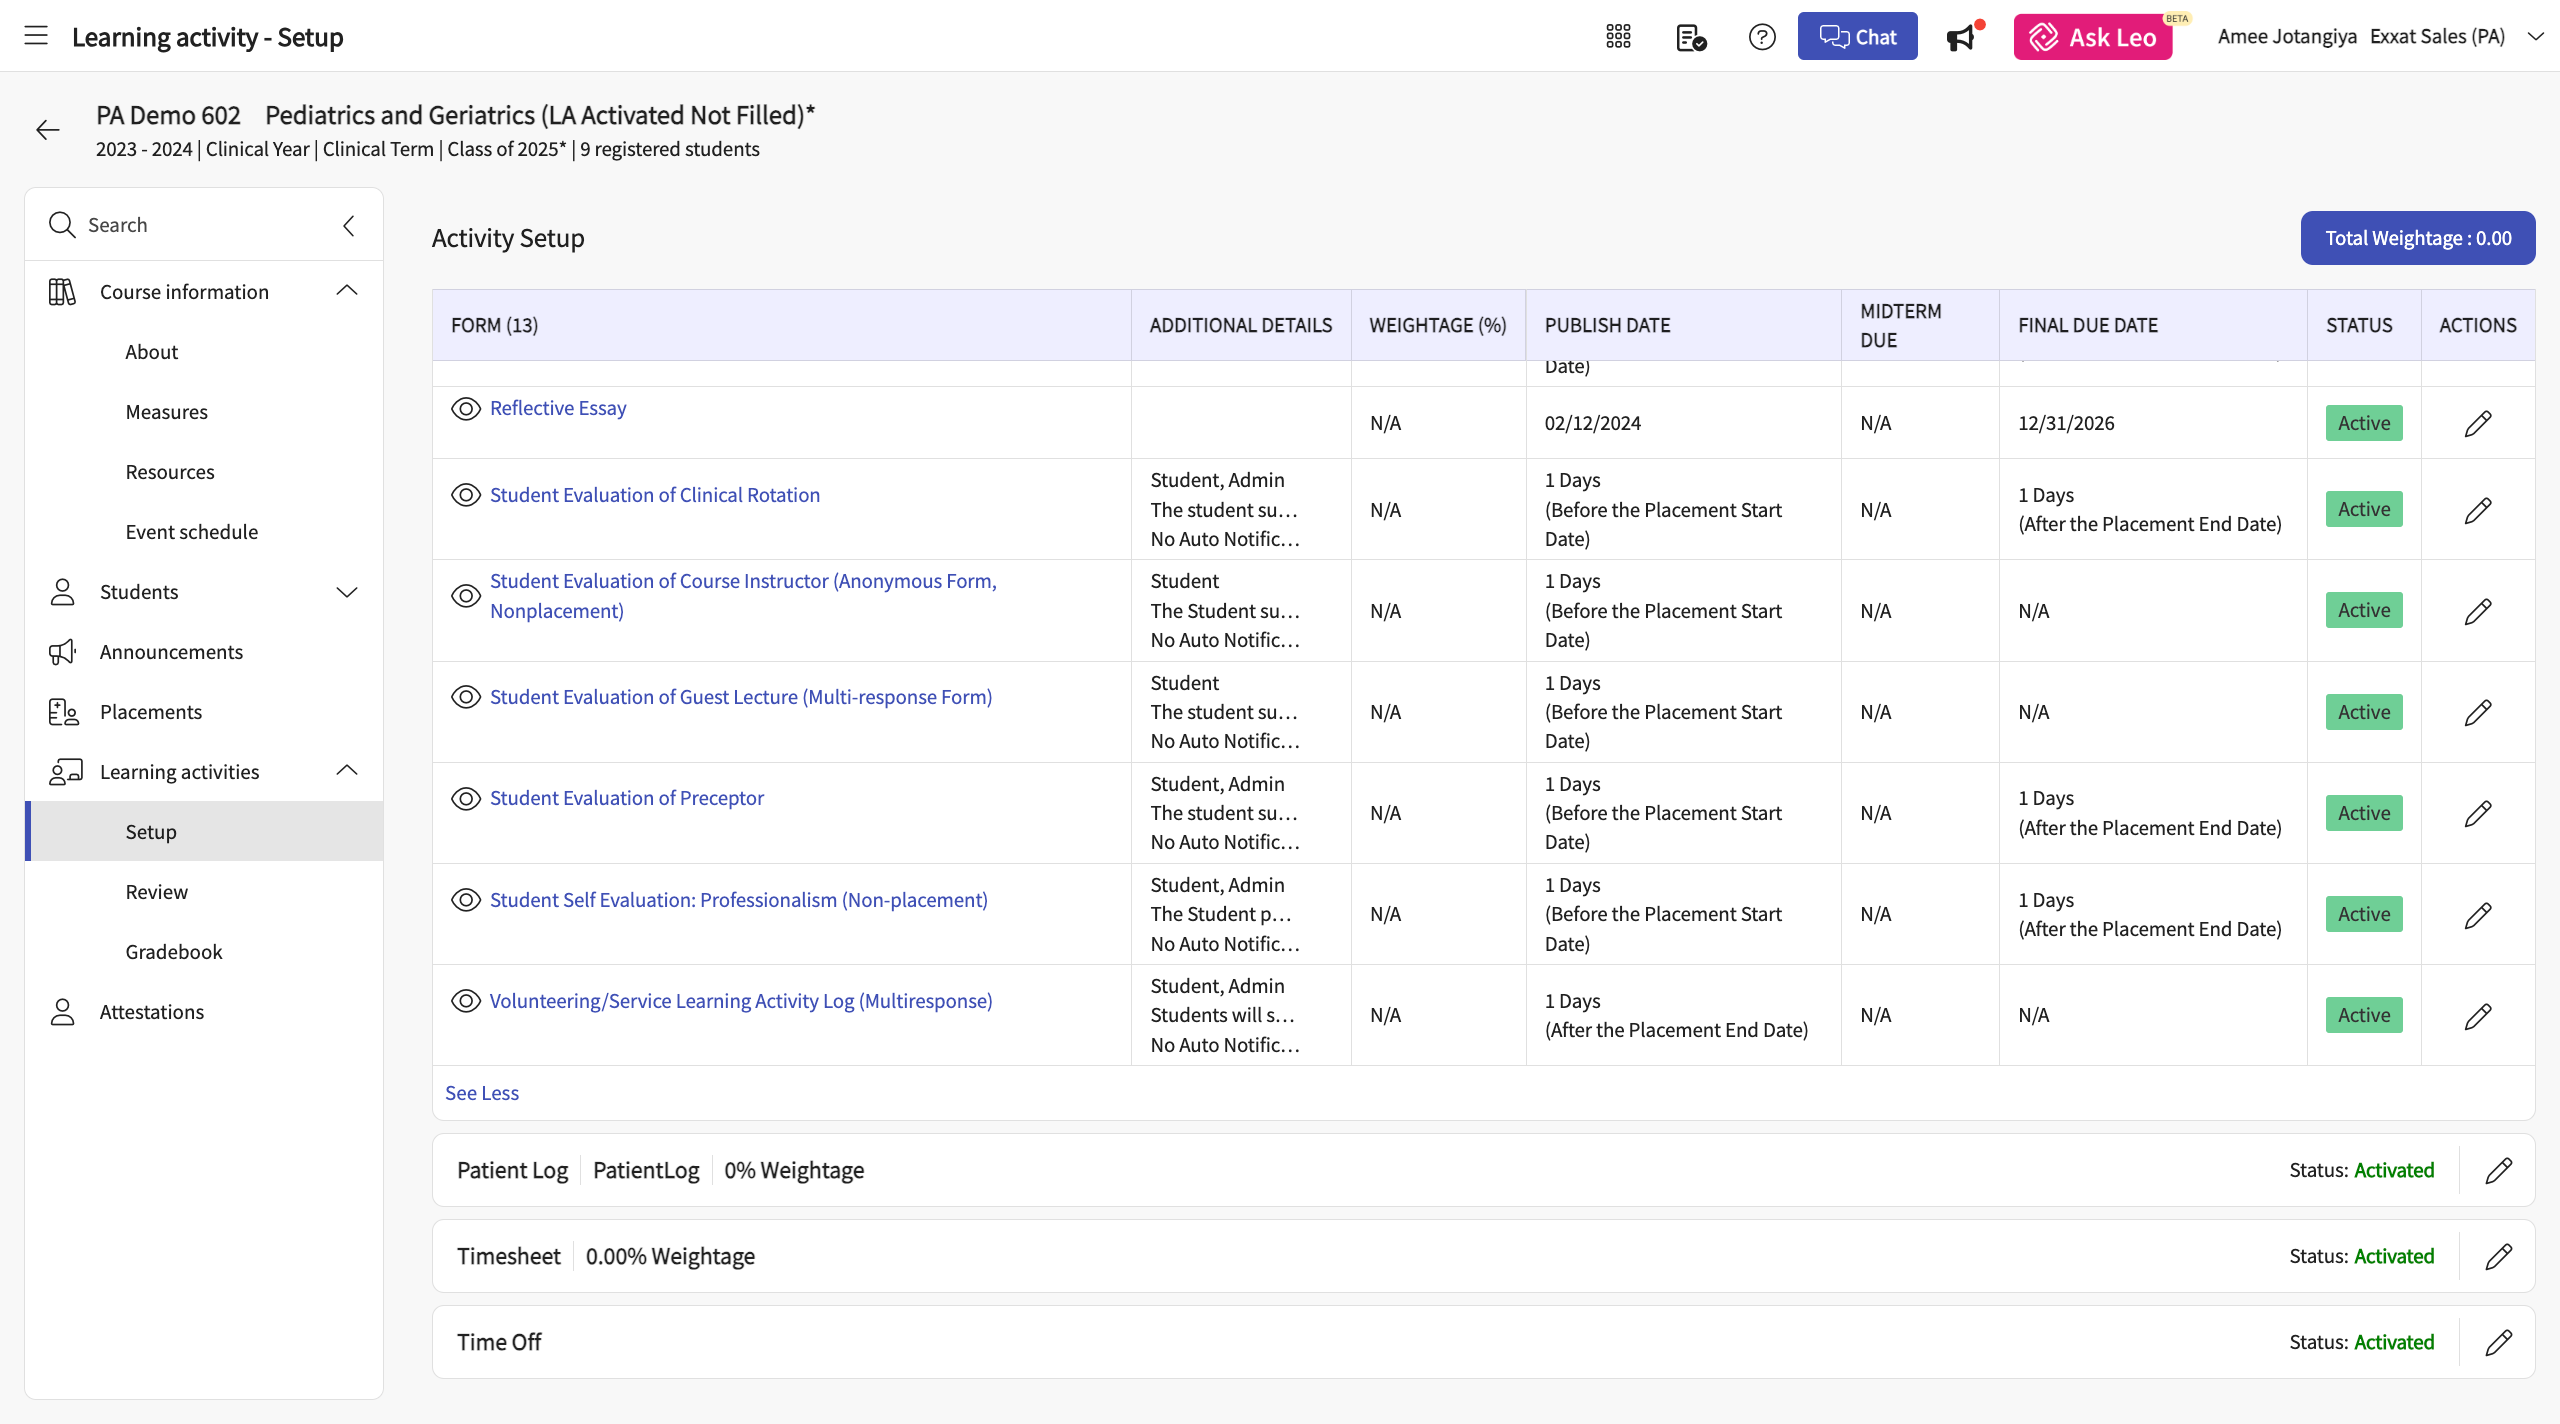The width and height of the screenshot is (2560, 1424).
Task: Edit the Timesheet setup with pencil icon
Action: (2498, 1256)
